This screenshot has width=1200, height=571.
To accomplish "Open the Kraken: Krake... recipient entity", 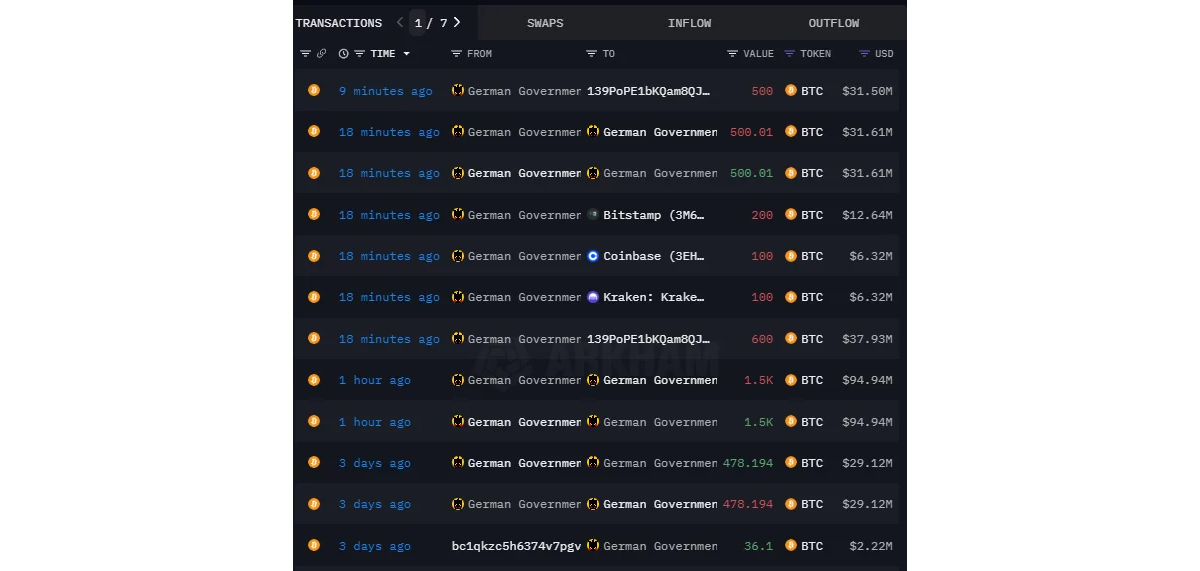I will click(x=654, y=297).
